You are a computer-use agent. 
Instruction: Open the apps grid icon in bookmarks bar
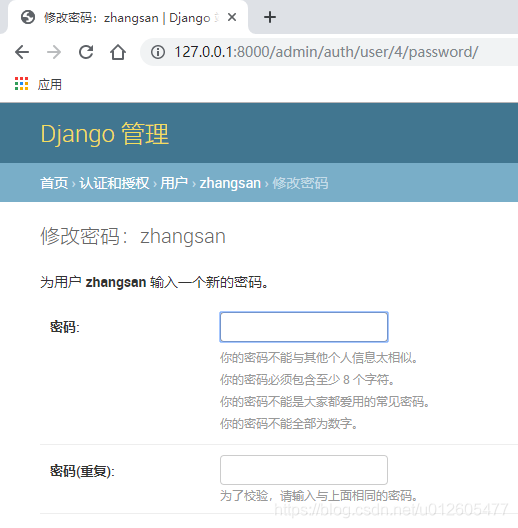(x=21, y=84)
